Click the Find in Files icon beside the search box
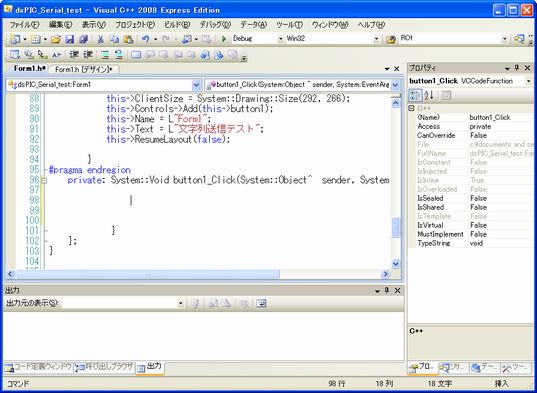Screen dimensions: 537x393 [x=390, y=39]
